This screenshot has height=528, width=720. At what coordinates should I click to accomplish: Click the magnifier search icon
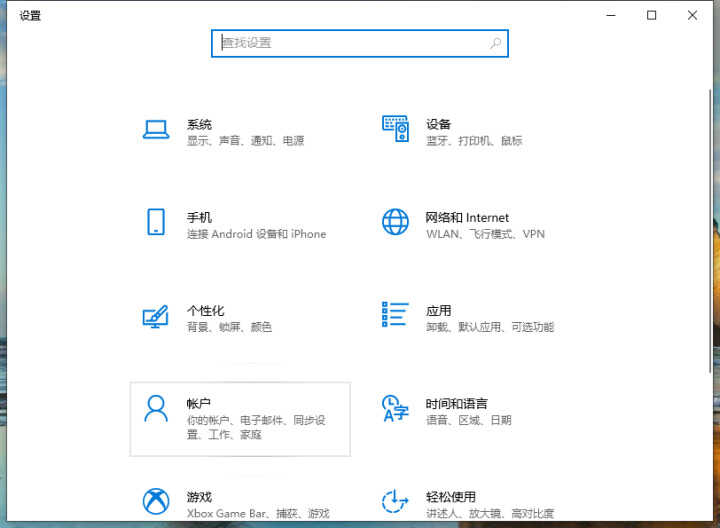tap(495, 43)
